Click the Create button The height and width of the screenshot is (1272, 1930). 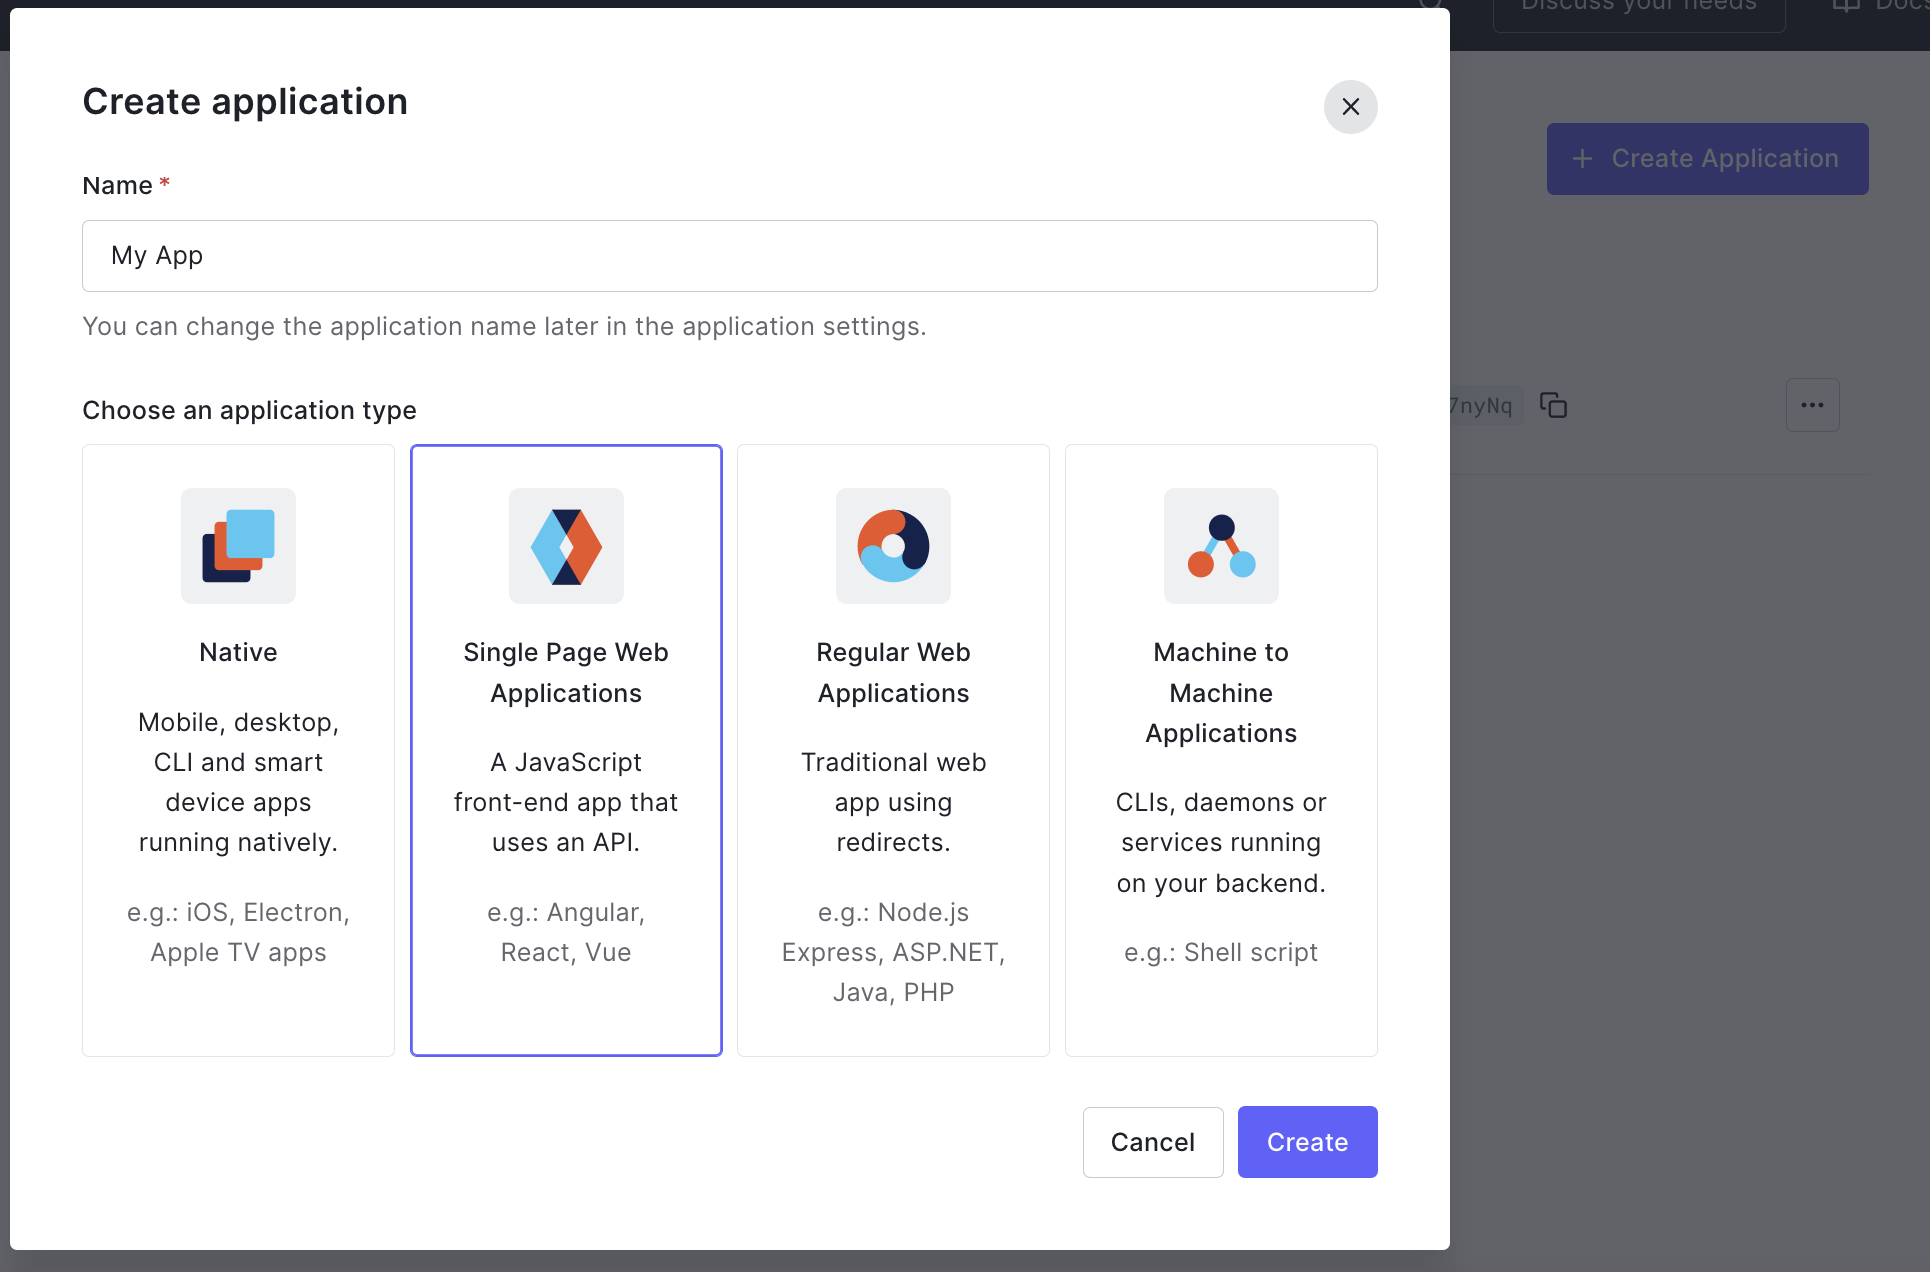[x=1307, y=1142]
